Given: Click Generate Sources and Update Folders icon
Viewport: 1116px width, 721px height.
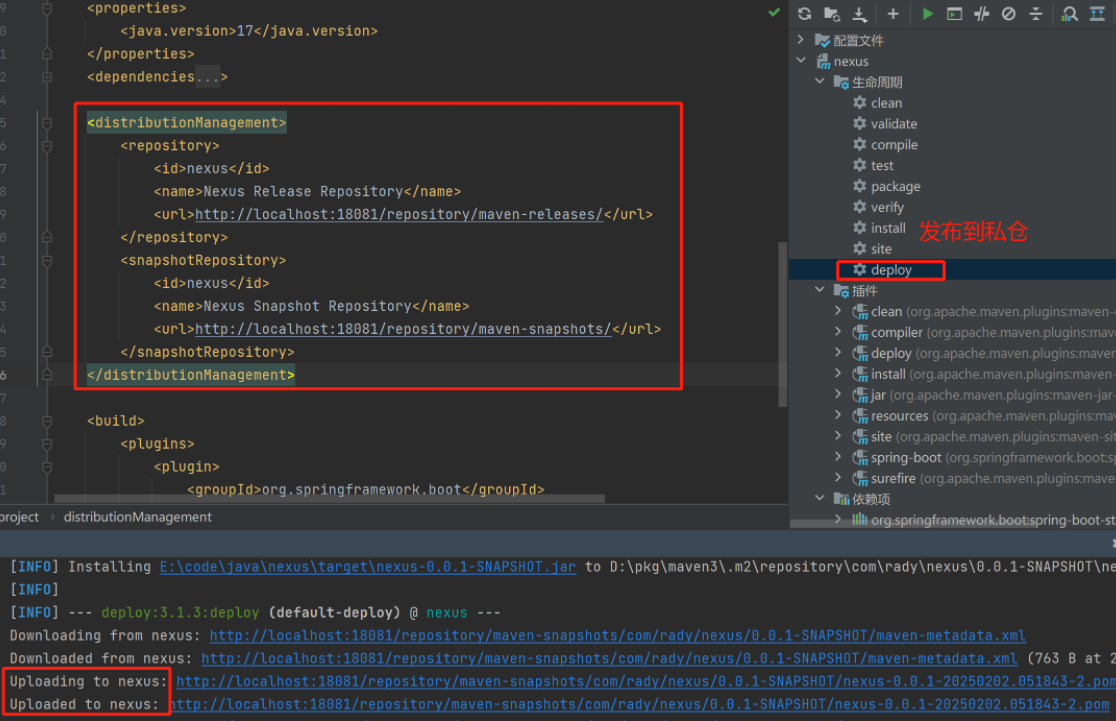Looking at the screenshot, I should [831, 14].
